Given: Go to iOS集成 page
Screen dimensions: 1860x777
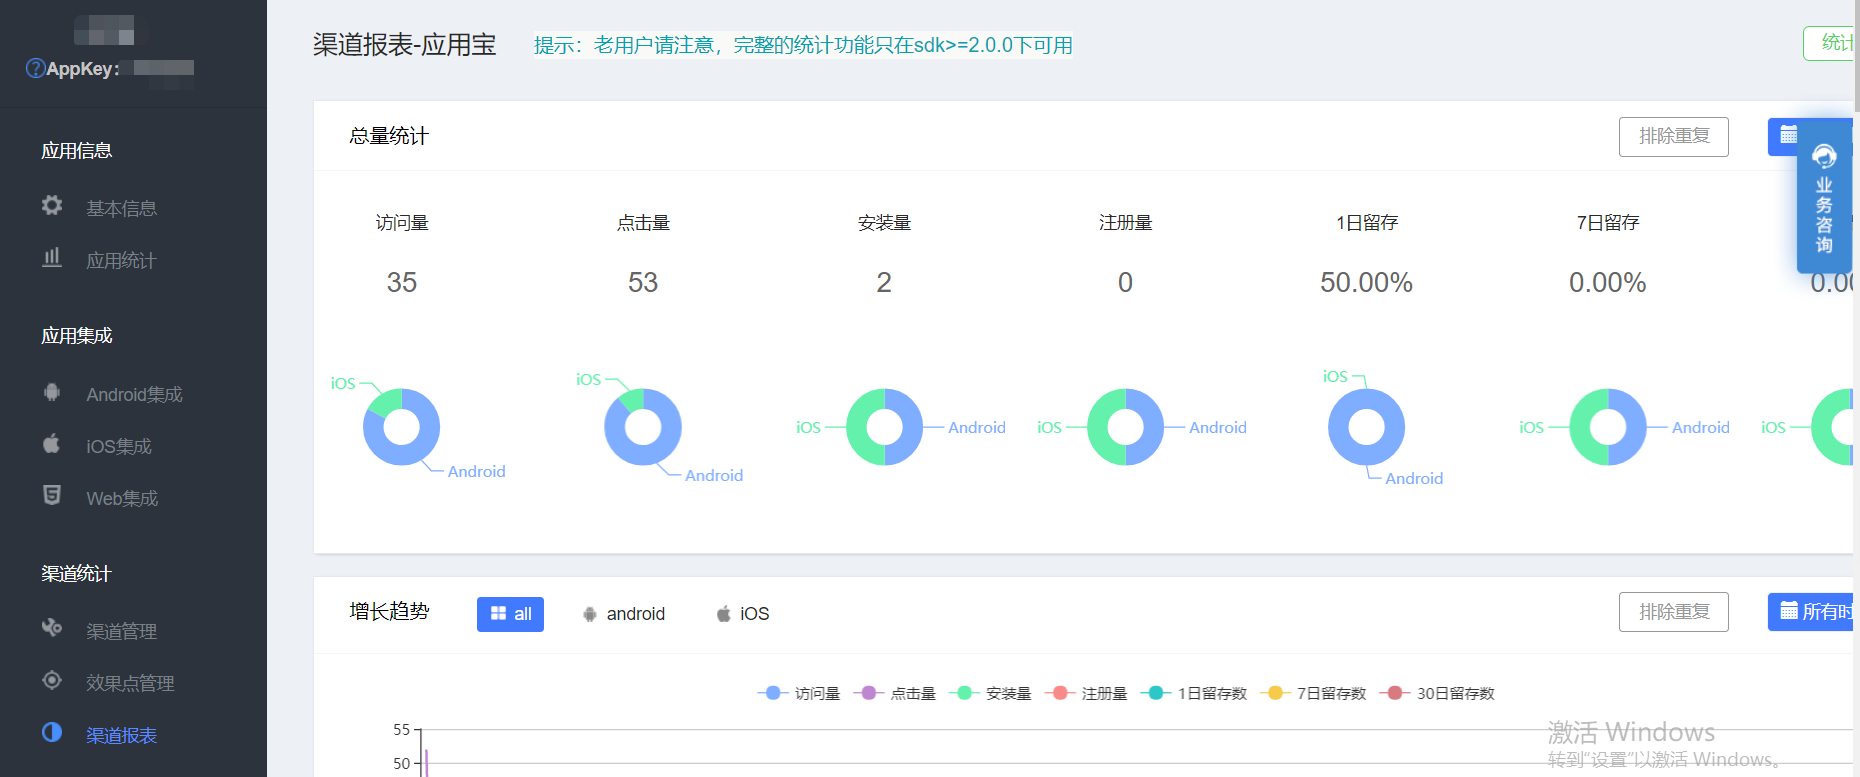Looking at the screenshot, I should (x=119, y=446).
